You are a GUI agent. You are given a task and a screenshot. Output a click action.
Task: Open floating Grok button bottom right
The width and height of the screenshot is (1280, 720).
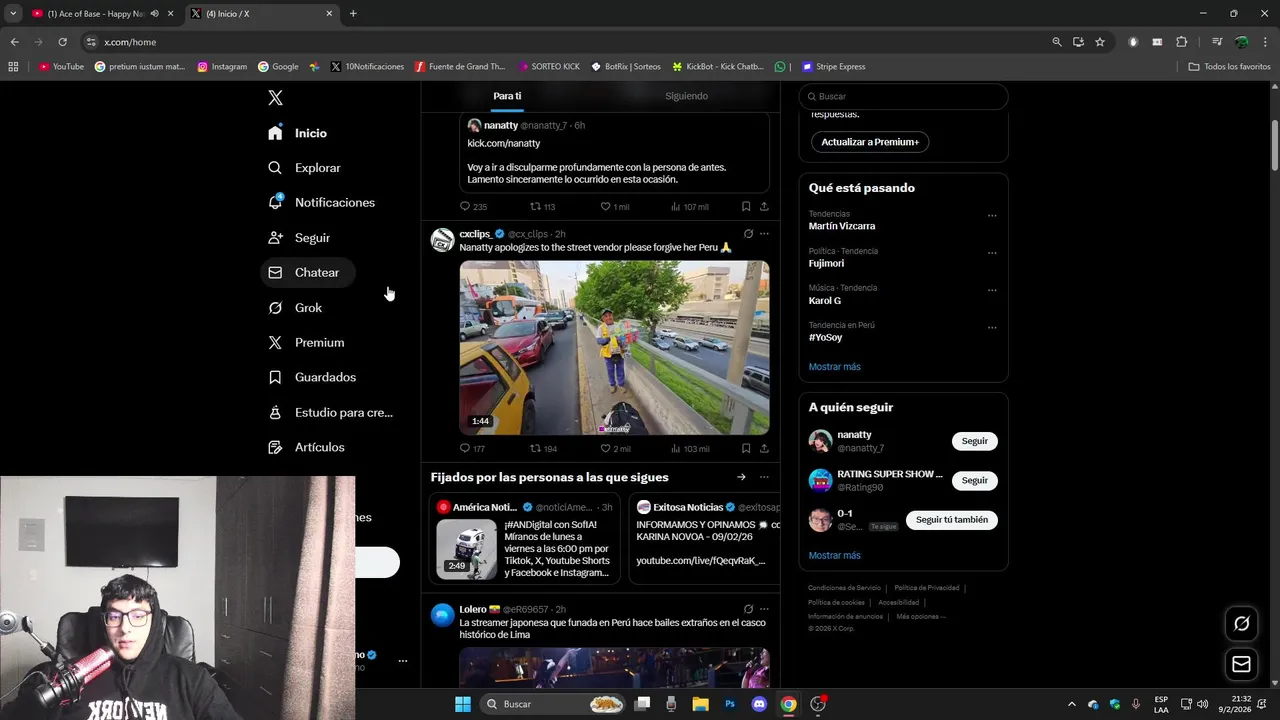1241,623
